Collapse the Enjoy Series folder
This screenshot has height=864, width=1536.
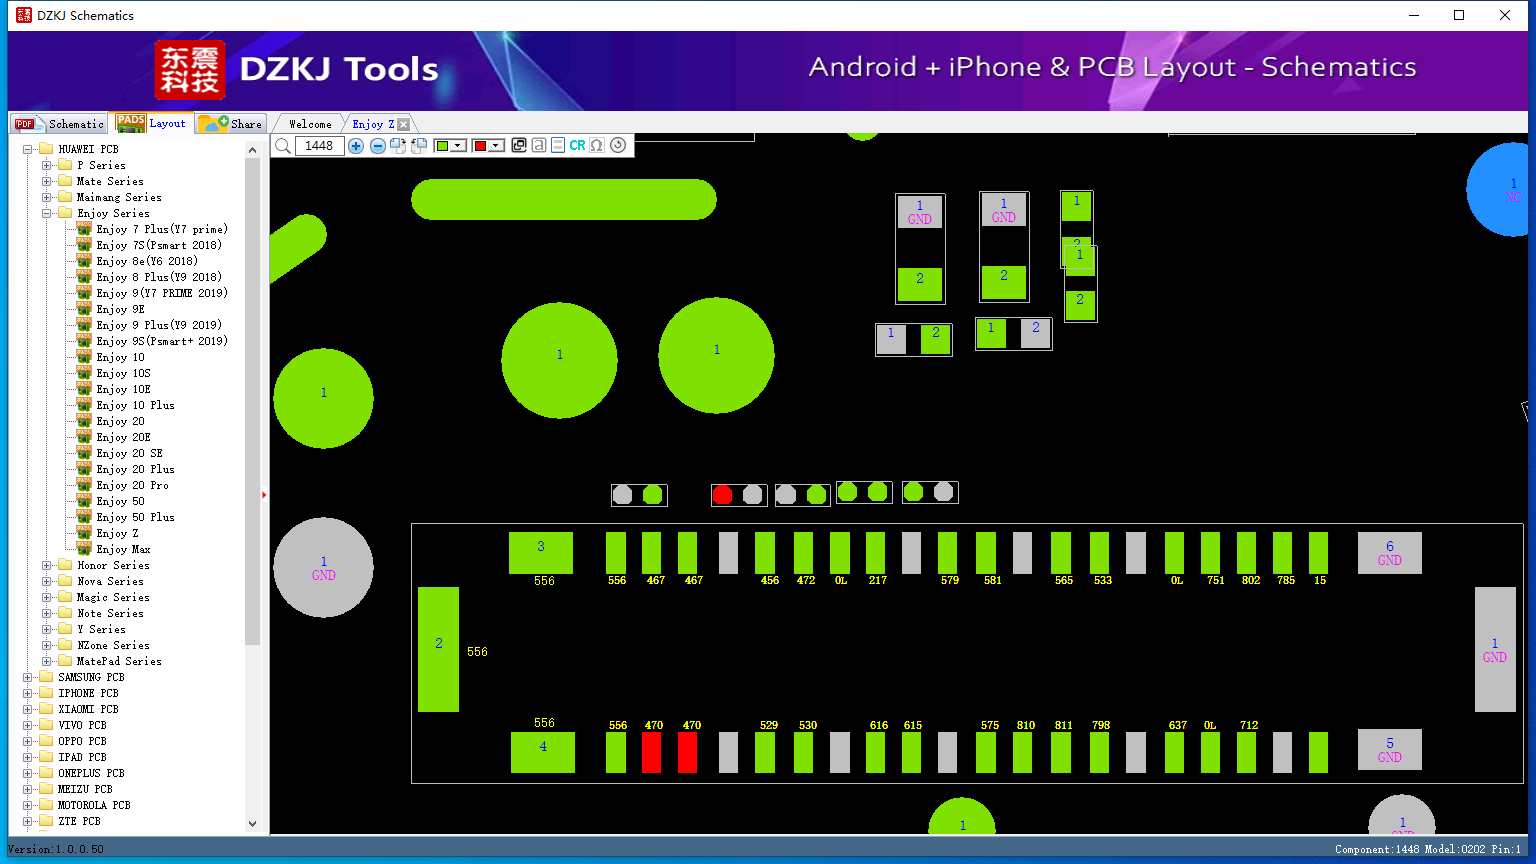point(47,213)
